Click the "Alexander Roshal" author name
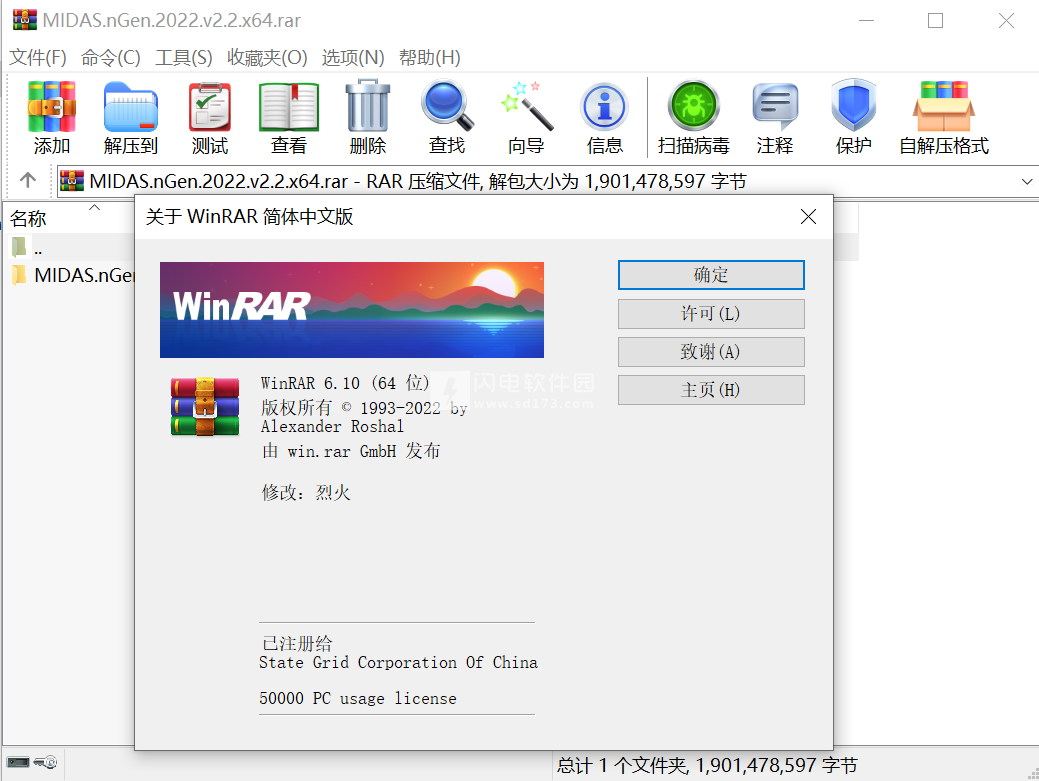Viewport: 1039px width, 781px height. click(x=332, y=427)
